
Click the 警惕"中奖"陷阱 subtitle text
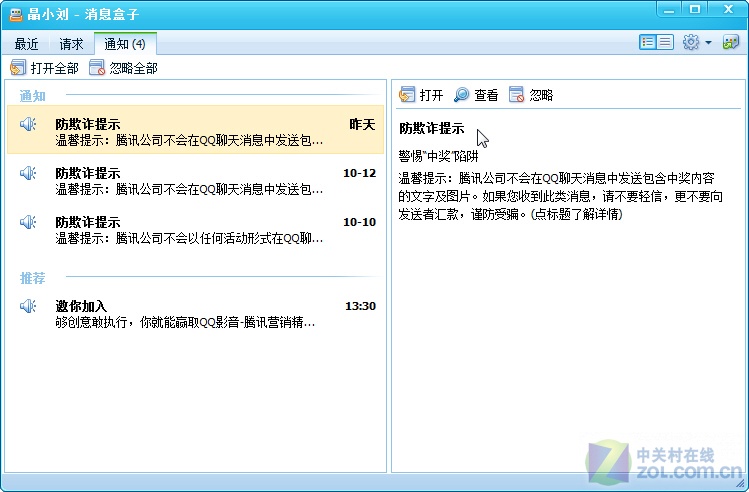(x=438, y=156)
